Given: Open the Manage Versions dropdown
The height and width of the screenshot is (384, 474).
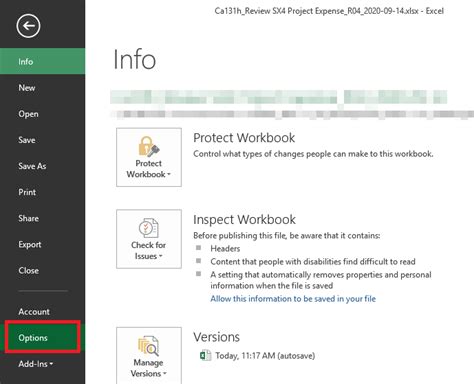Looking at the screenshot, I should [x=149, y=355].
